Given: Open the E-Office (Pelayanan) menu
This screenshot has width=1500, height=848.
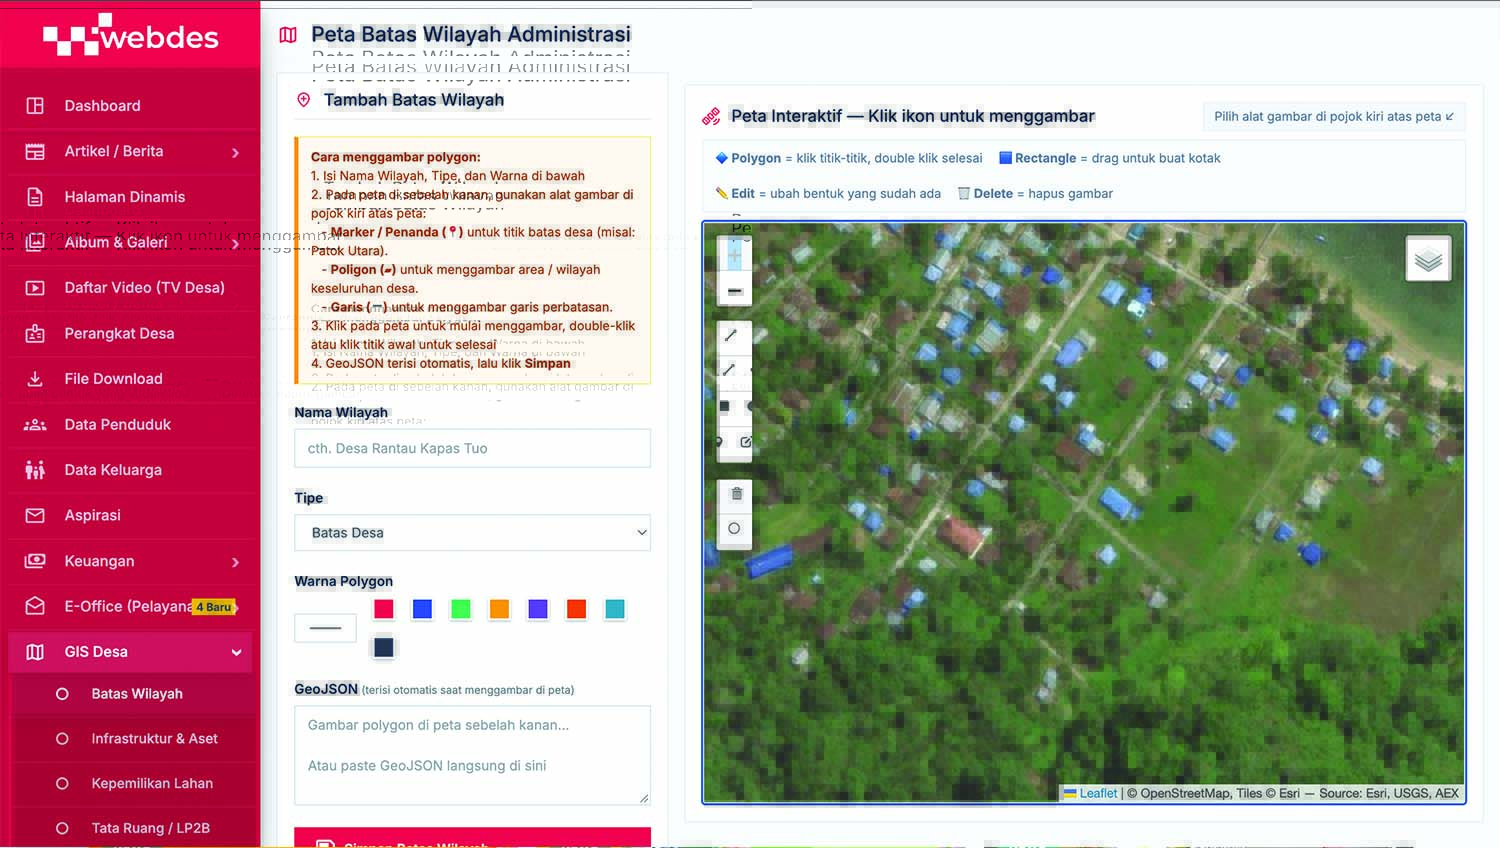Looking at the screenshot, I should click(130, 606).
